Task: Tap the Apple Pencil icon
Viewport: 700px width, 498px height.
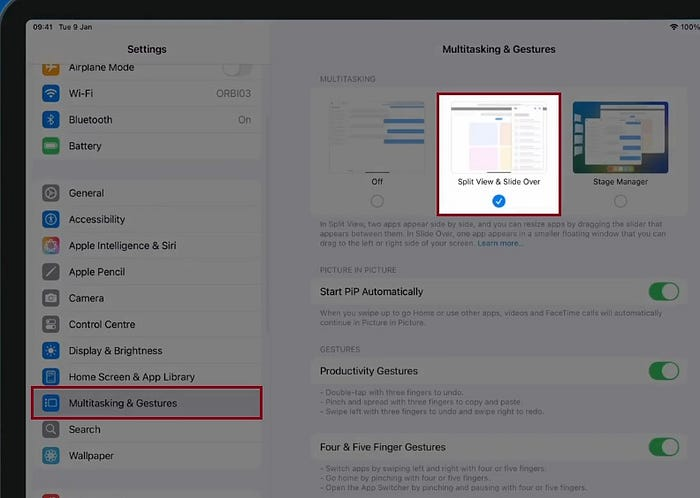Action: [x=51, y=272]
